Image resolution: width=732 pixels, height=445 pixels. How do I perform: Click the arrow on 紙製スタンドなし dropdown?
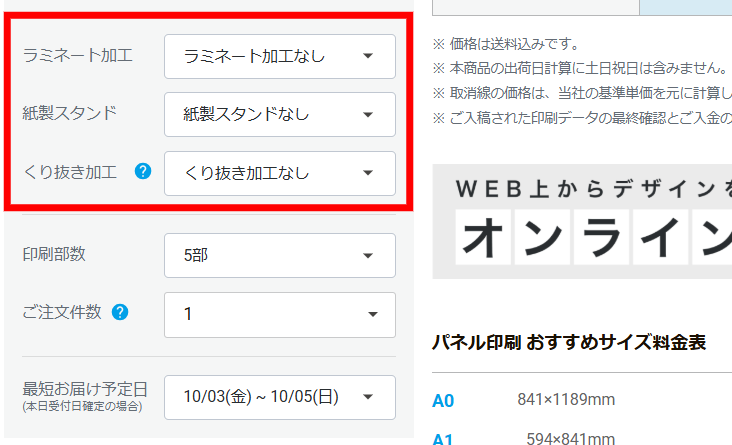coord(368,114)
